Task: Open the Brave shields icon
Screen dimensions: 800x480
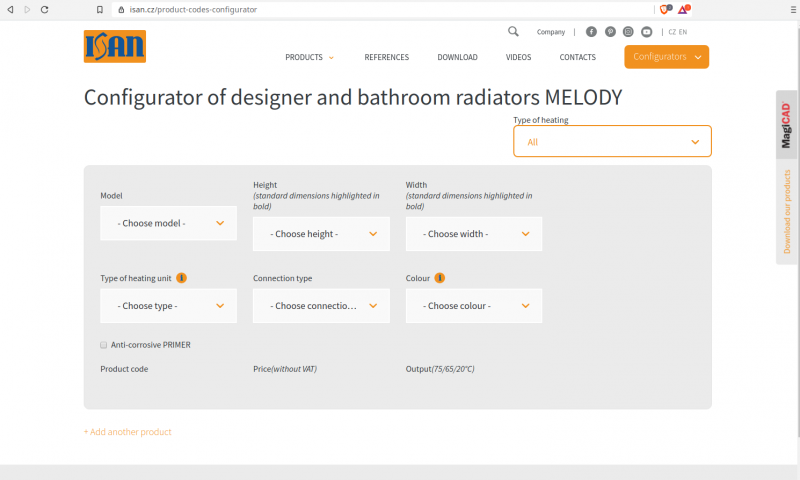Action: (x=665, y=9)
